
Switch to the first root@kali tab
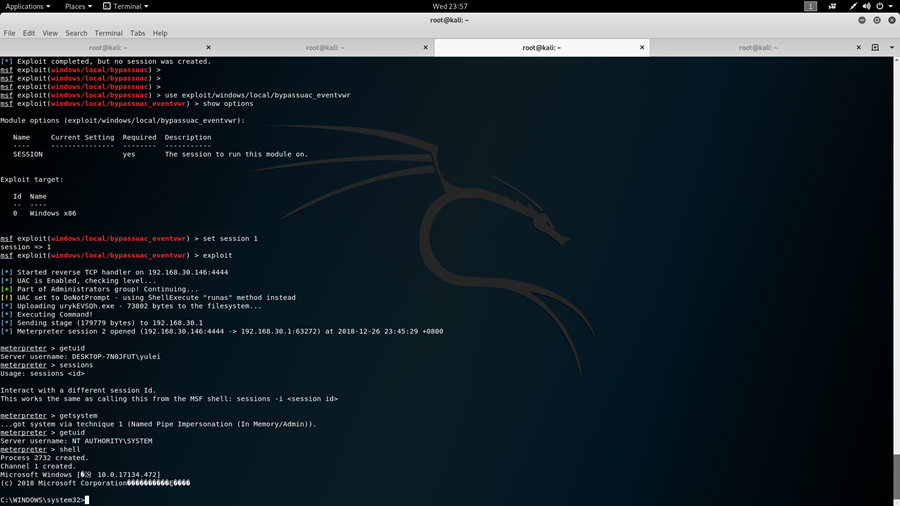pyautogui.click(x=108, y=48)
